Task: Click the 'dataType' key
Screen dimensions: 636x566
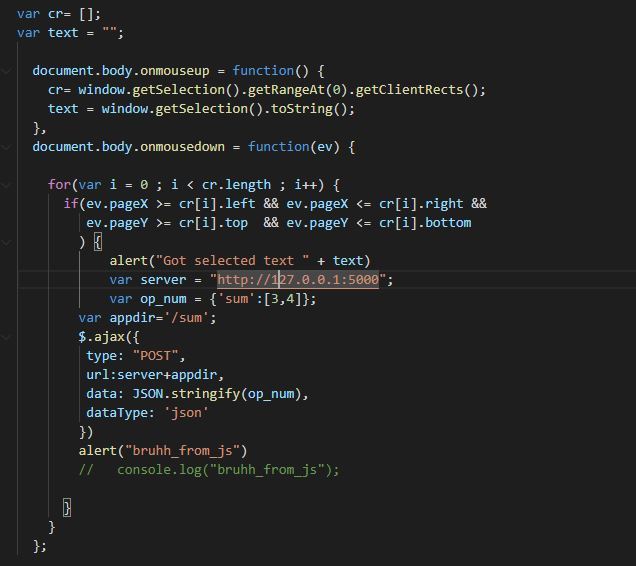Action: click(x=116, y=413)
